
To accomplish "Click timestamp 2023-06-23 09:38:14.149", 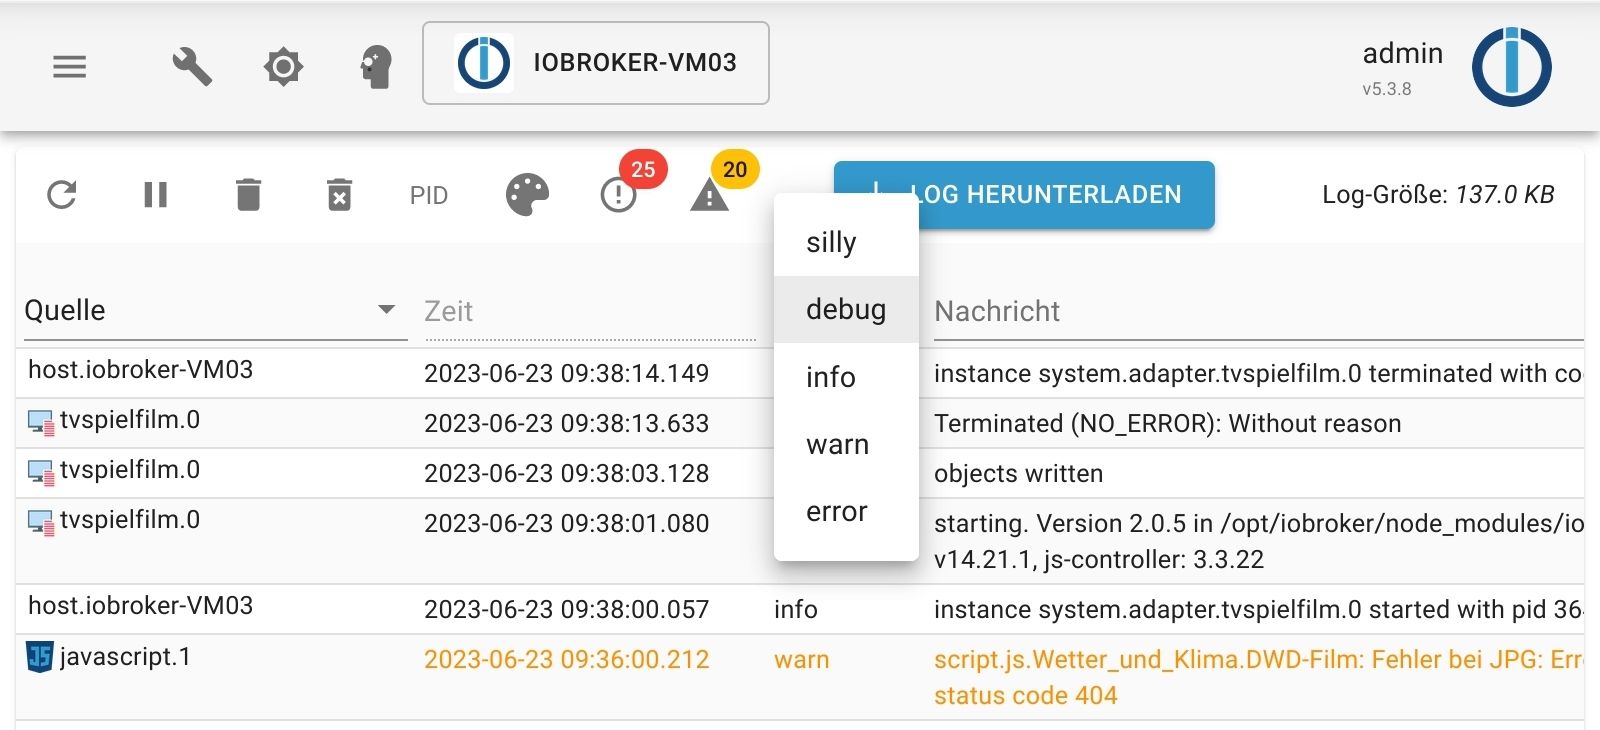I will click(566, 373).
